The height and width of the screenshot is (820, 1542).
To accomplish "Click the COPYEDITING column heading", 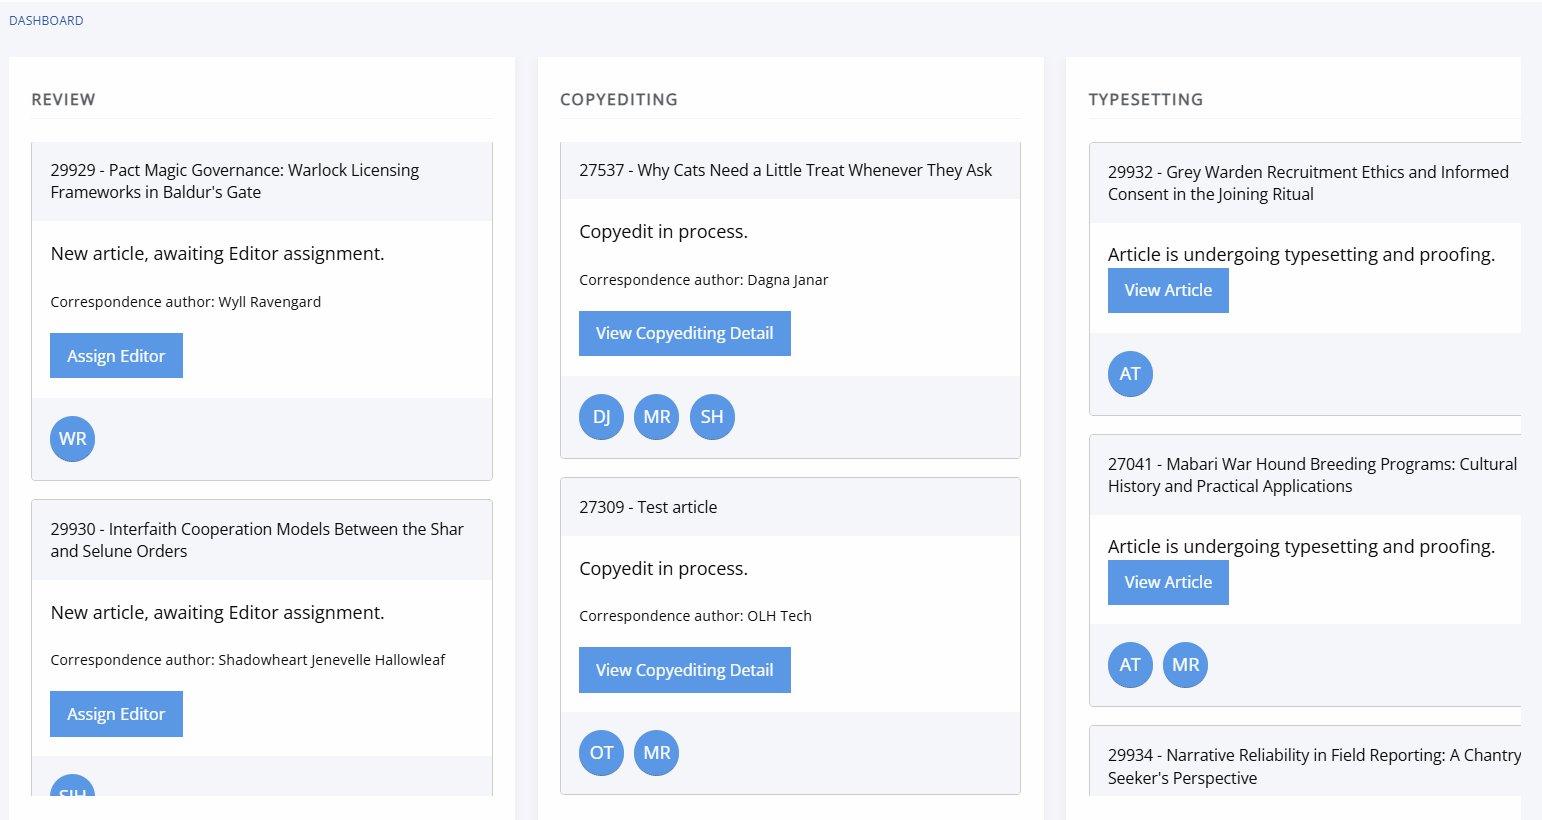I will 619,99.
